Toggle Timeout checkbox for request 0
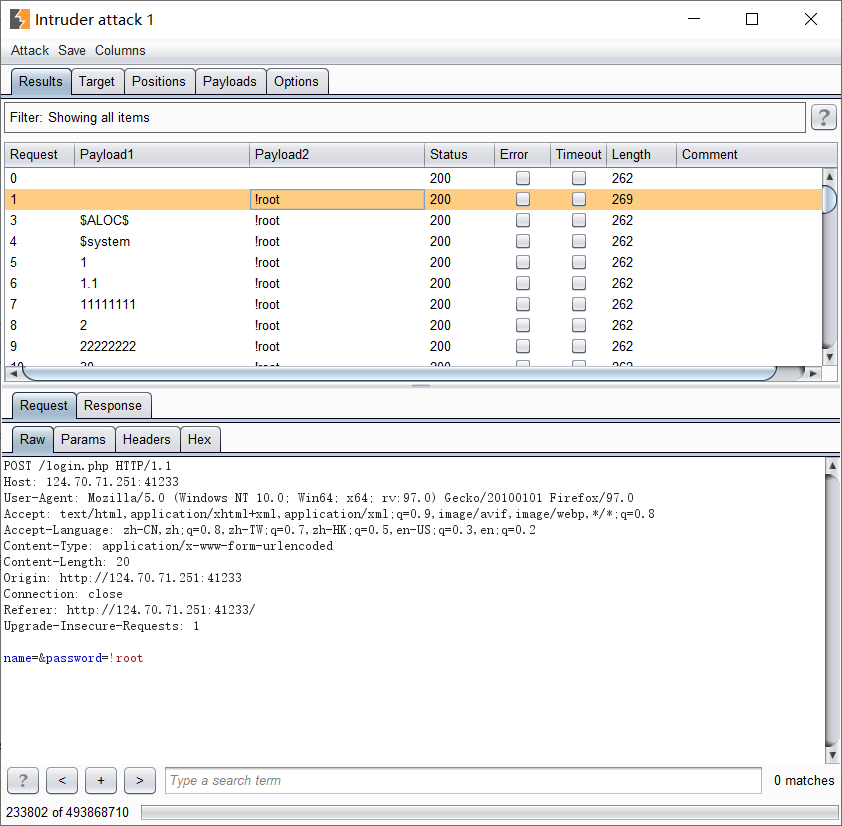 coord(579,178)
